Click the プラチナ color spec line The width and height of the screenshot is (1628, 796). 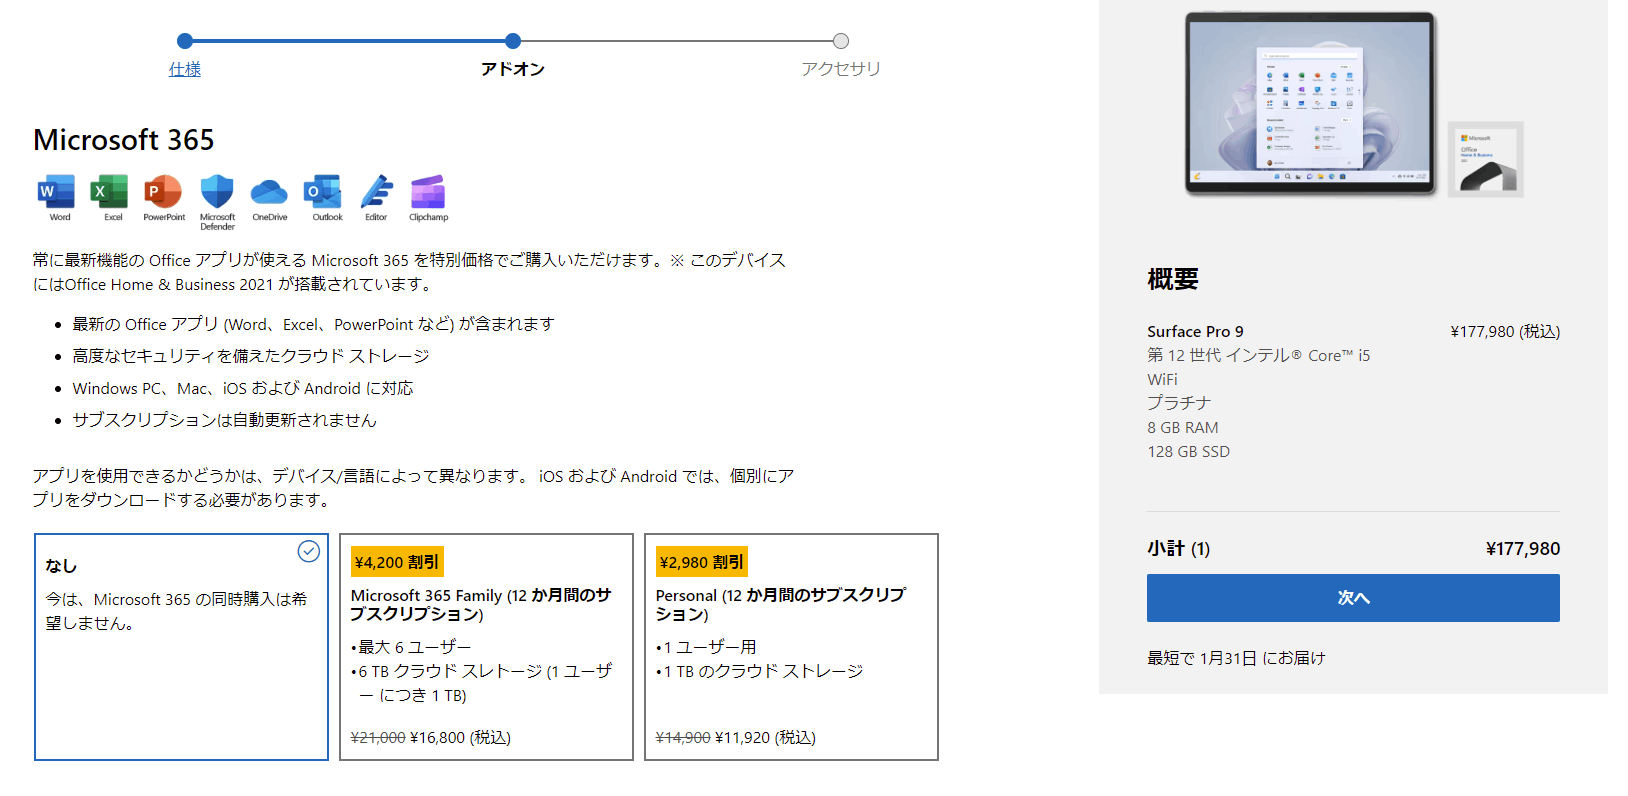tap(1179, 402)
